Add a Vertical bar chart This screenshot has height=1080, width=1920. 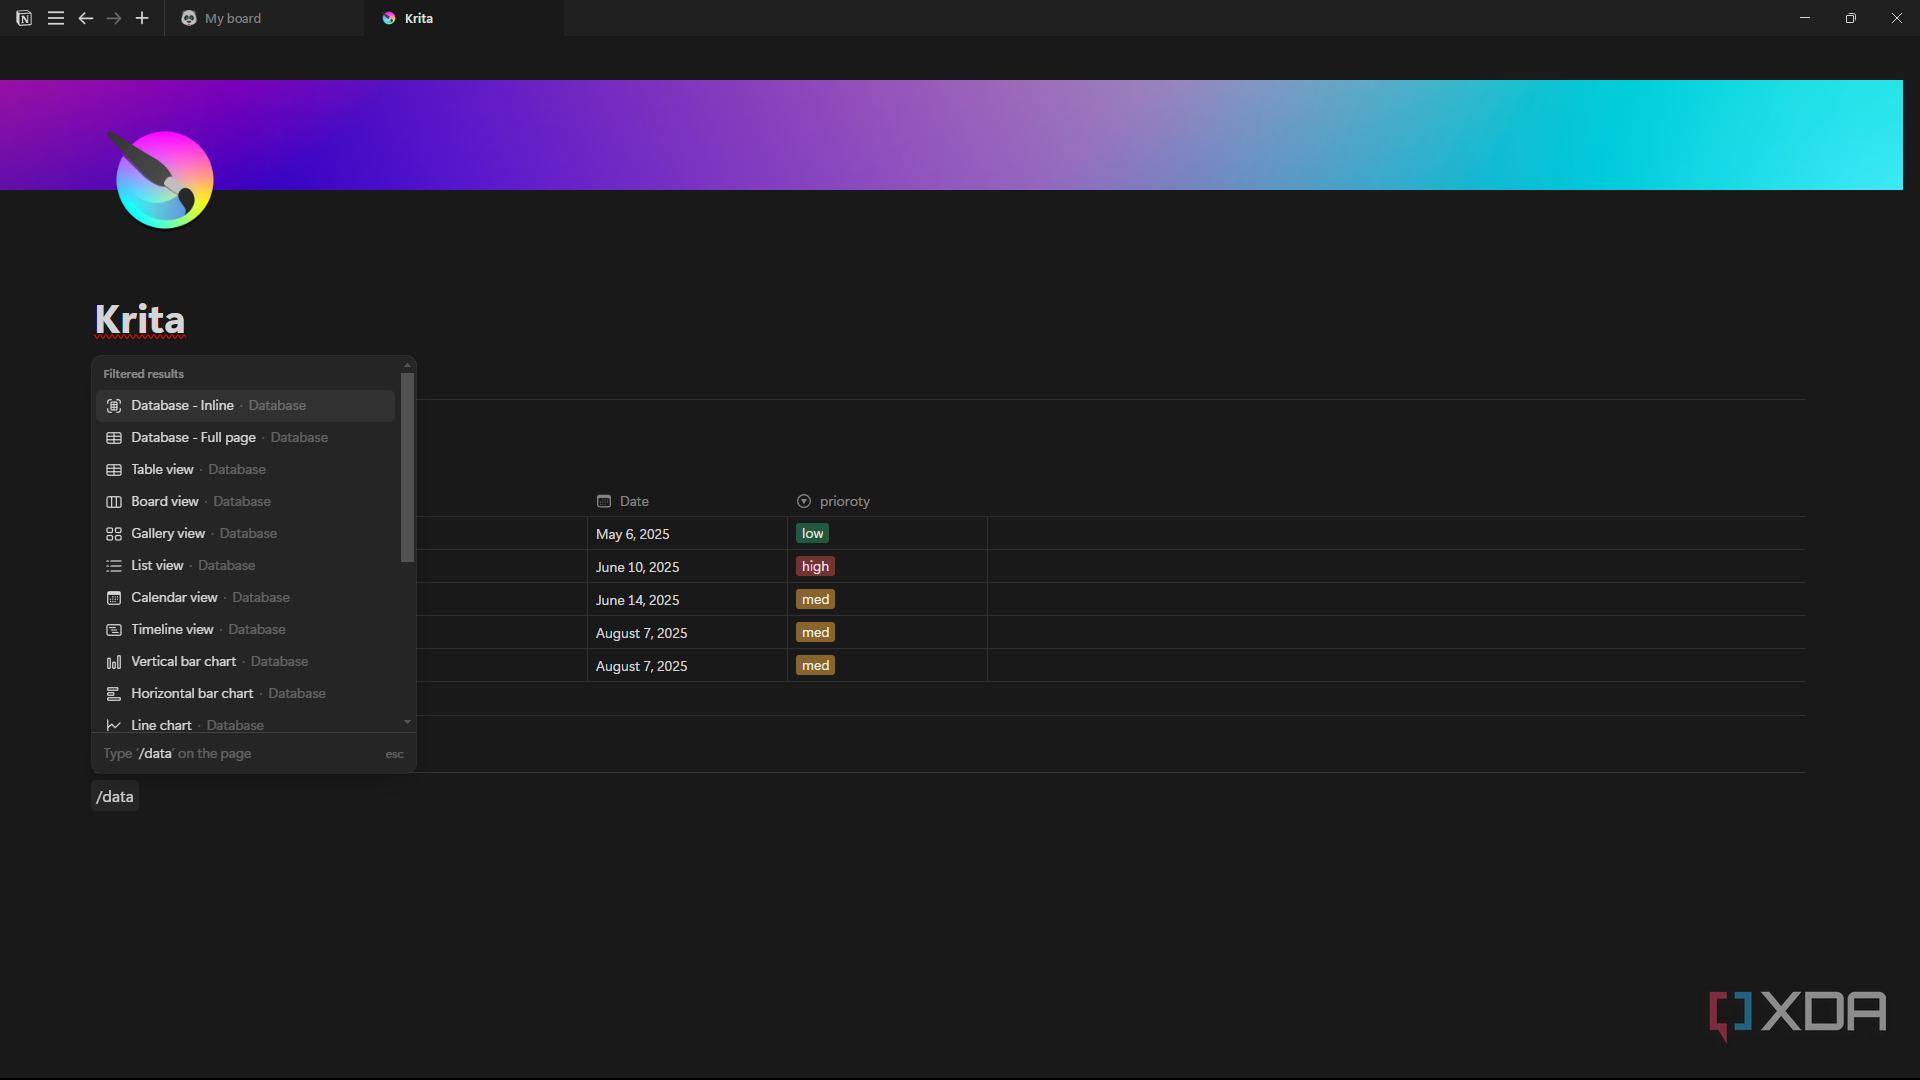[245, 661]
